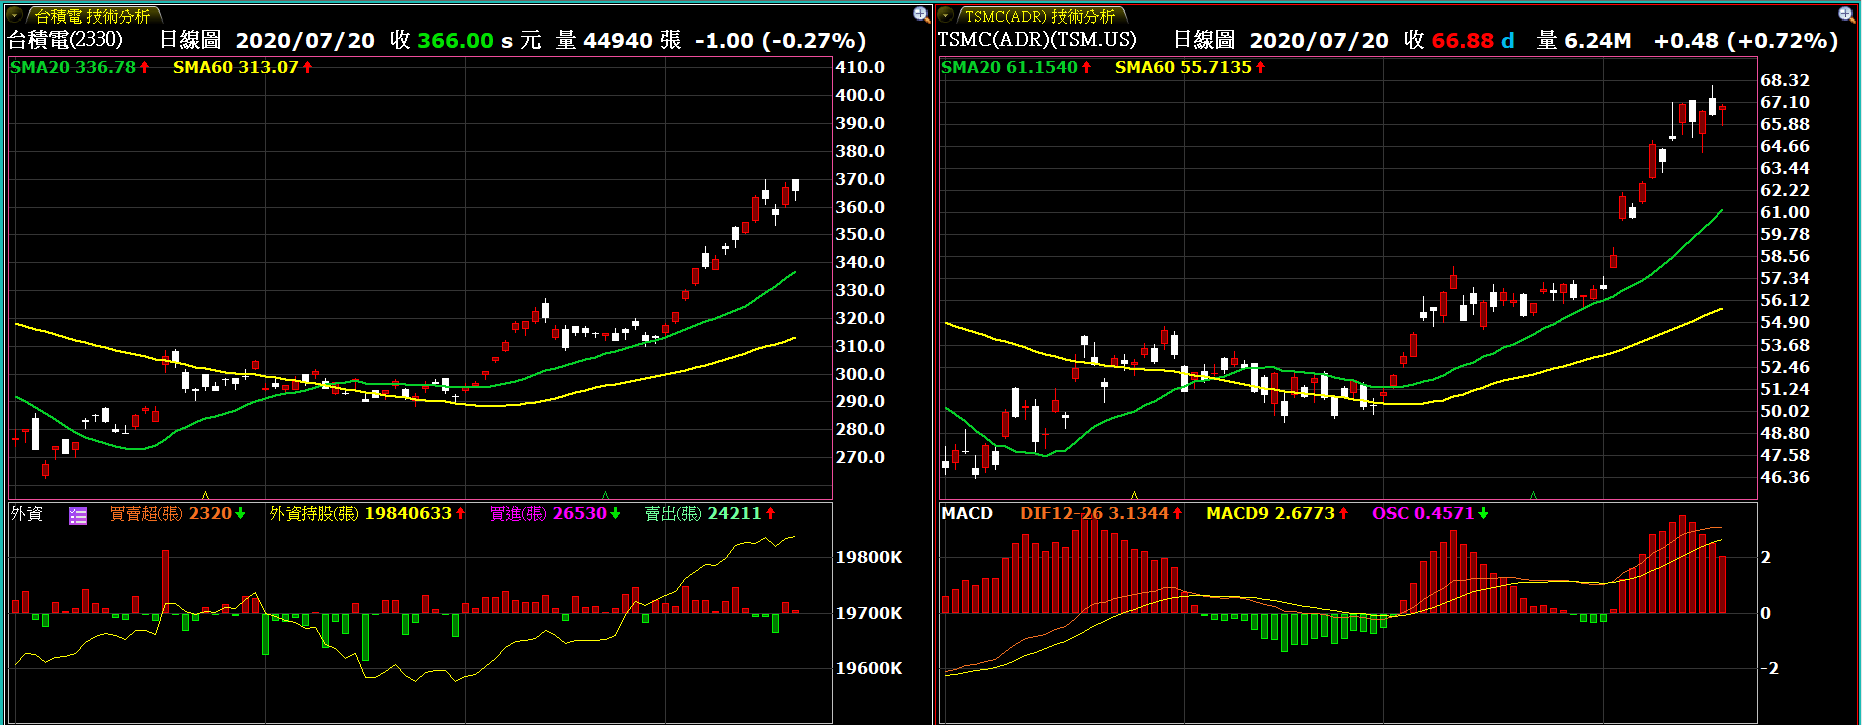The width and height of the screenshot is (1863, 725).
Task: Click green triangle marker under 台積電 price chart
Action: point(605,495)
